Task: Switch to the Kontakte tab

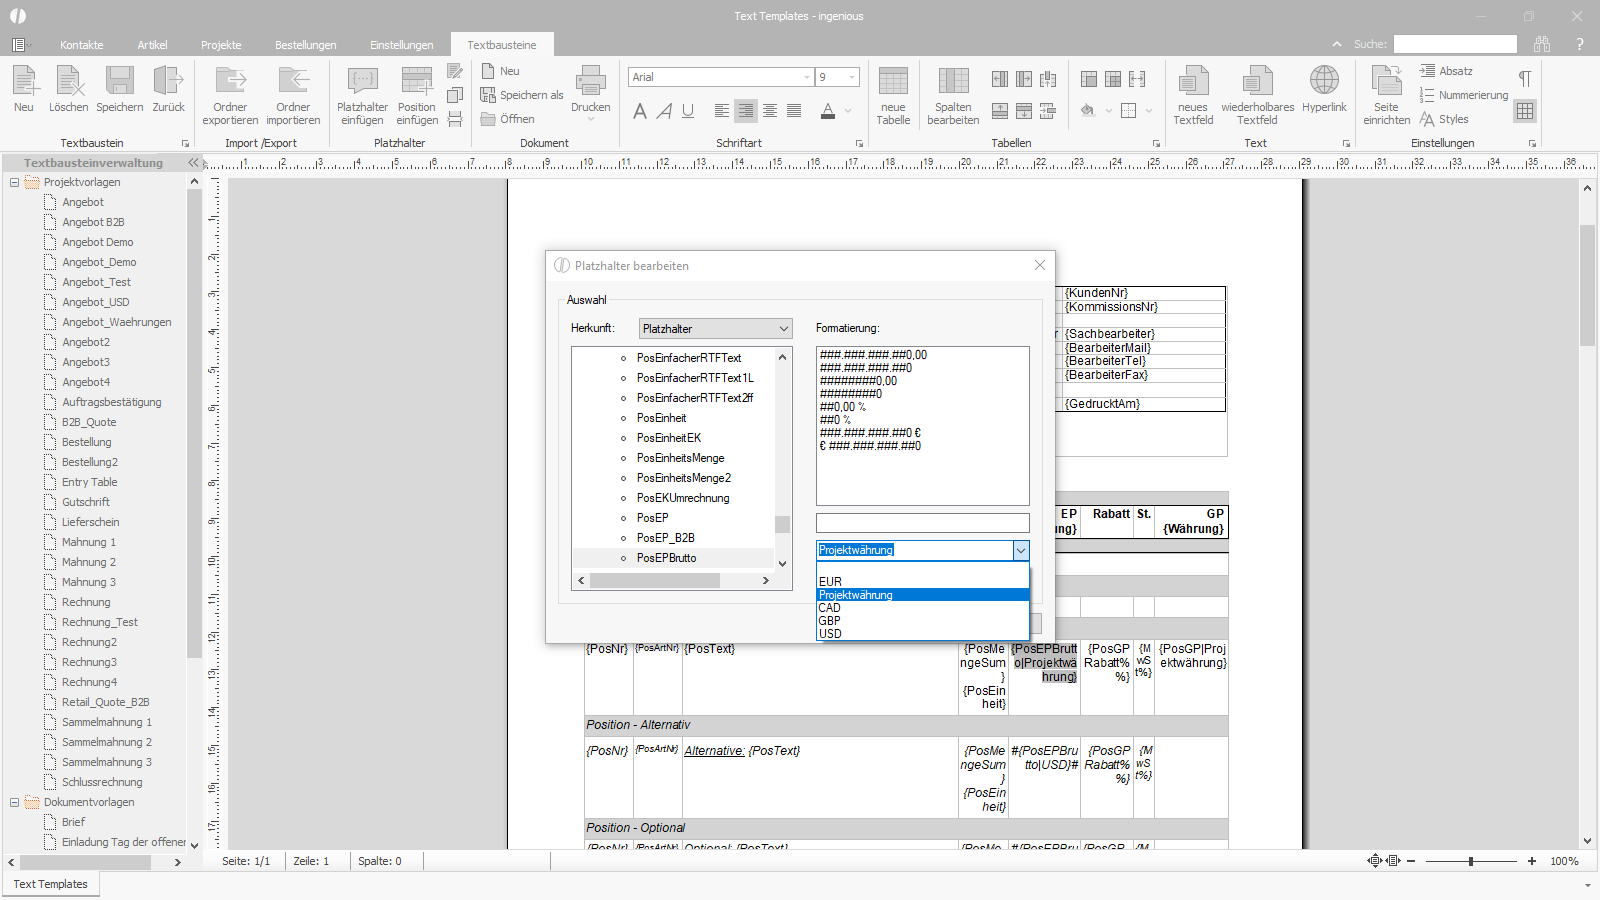Action: (x=82, y=45)
